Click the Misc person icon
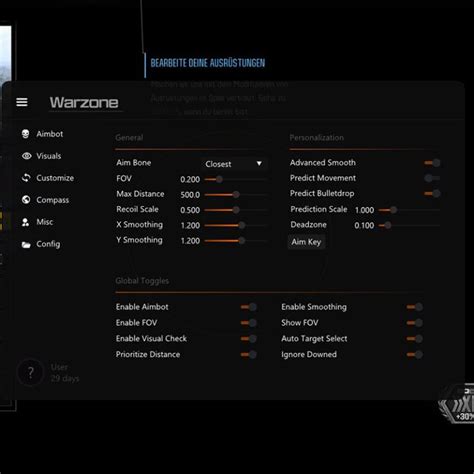 (x=25, y=222)
